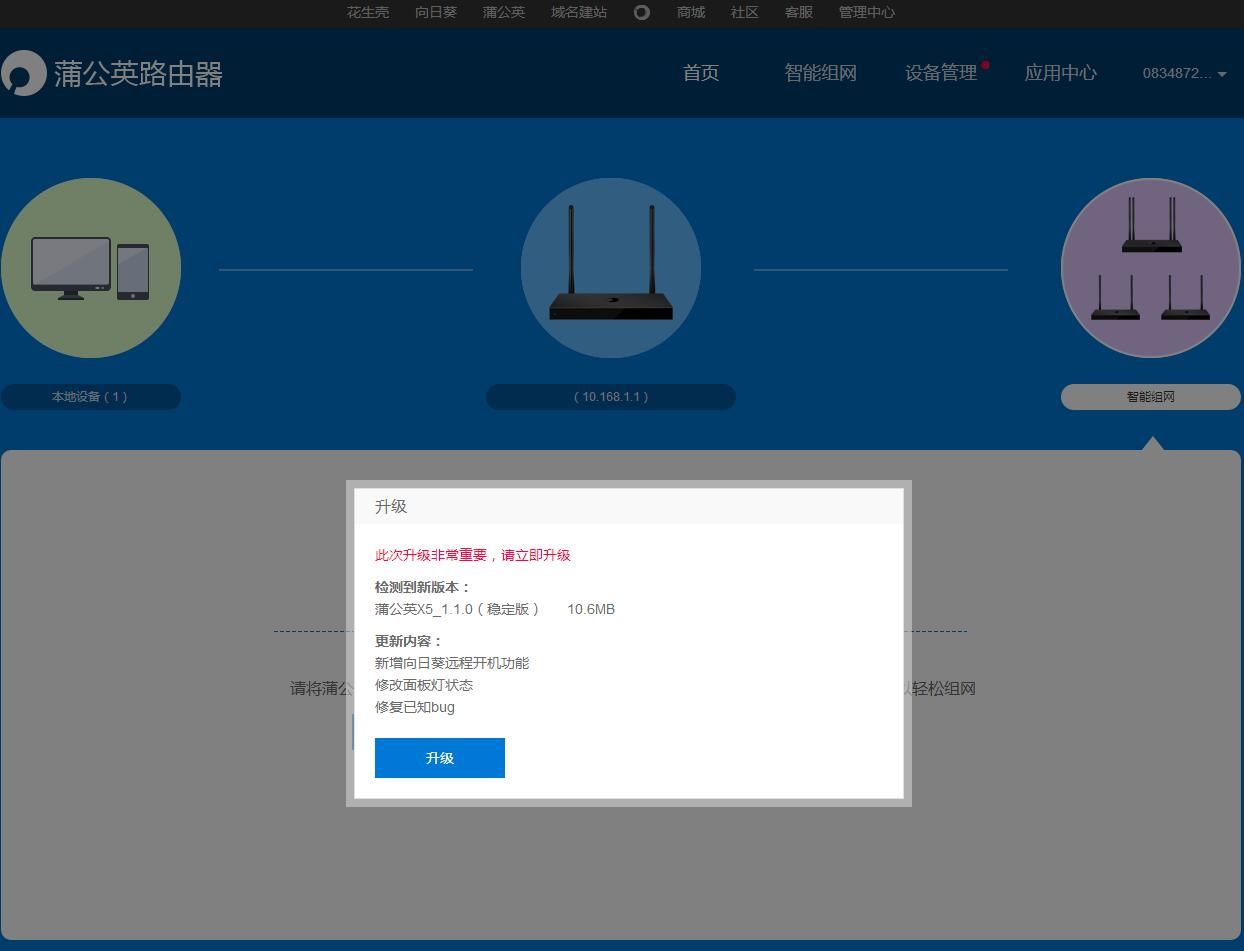The image size is (1244, 951).
Task: Click the 新增向日葵远程开机功能 update note
Action: [452, 663]
